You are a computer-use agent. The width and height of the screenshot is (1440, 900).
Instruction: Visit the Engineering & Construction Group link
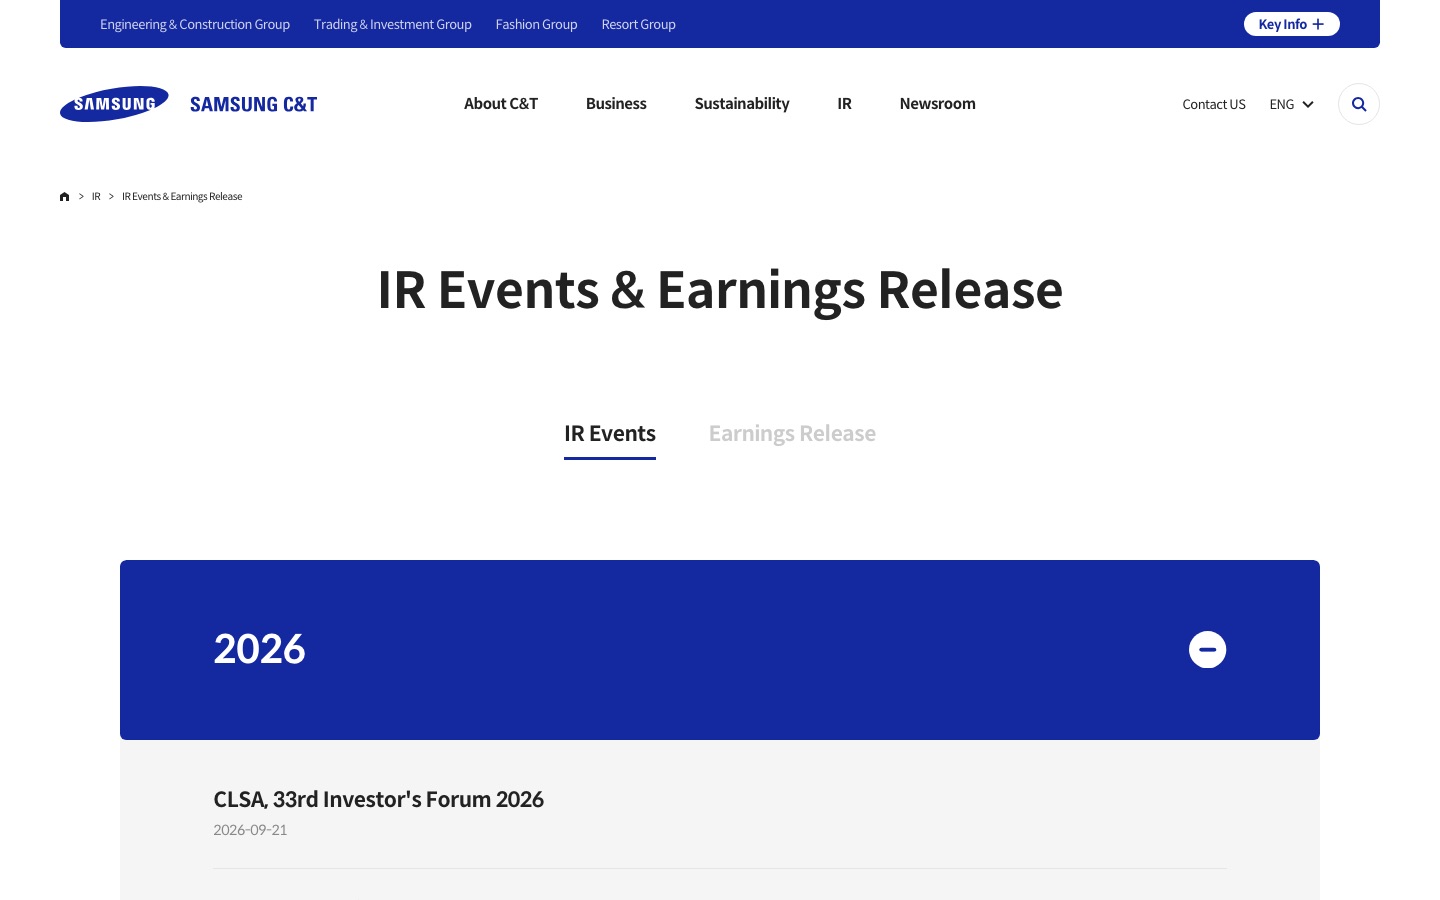(x=195, y=24)
